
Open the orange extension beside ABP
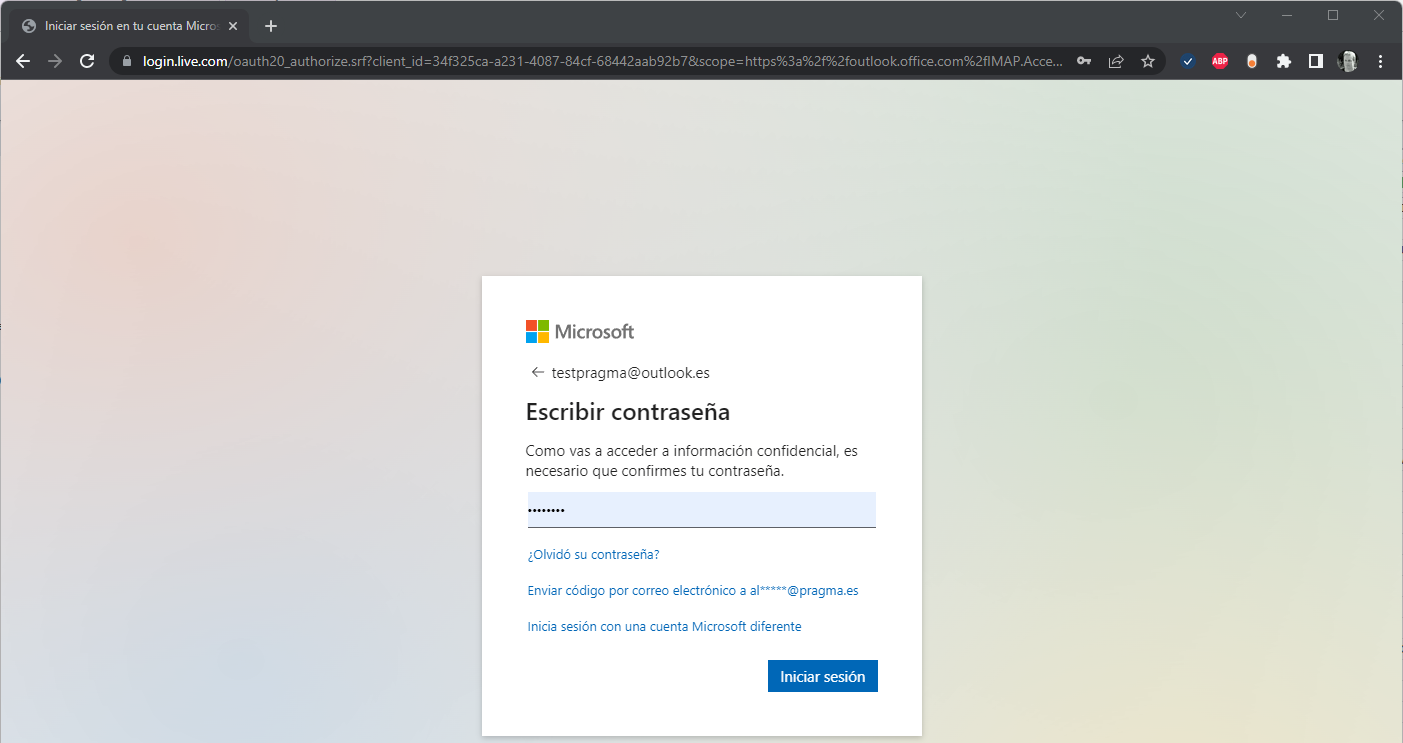tap(1252, 61)
